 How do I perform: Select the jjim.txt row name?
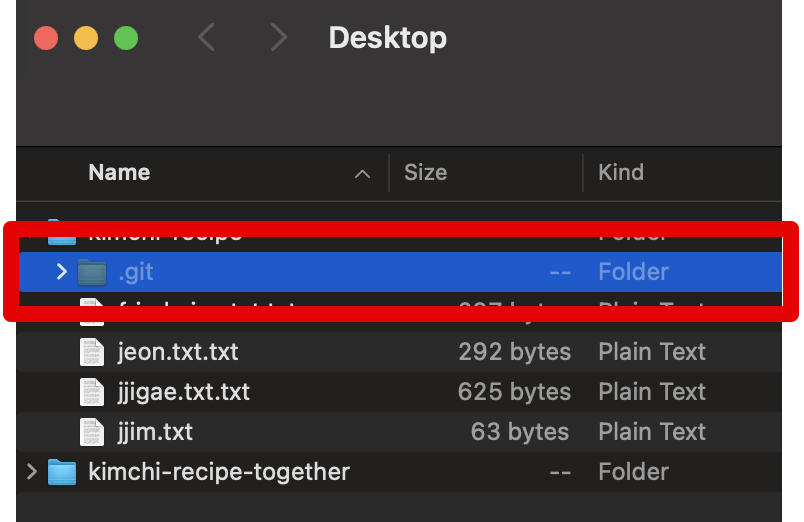(x=155, y=432)
